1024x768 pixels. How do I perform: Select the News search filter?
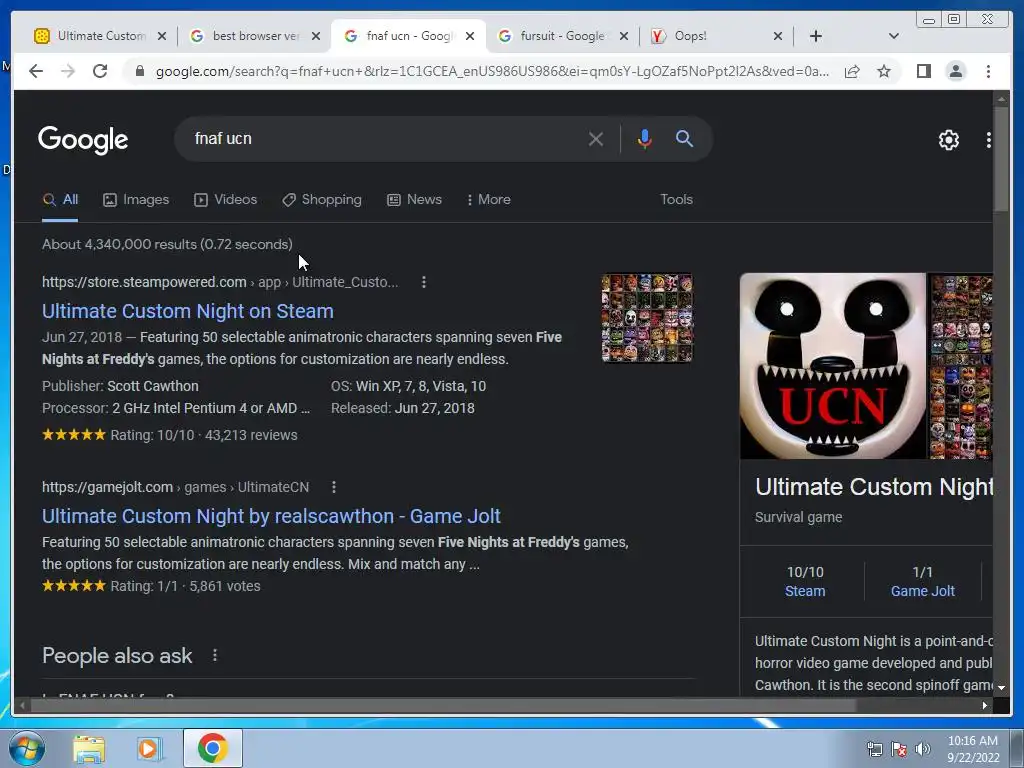414,200
